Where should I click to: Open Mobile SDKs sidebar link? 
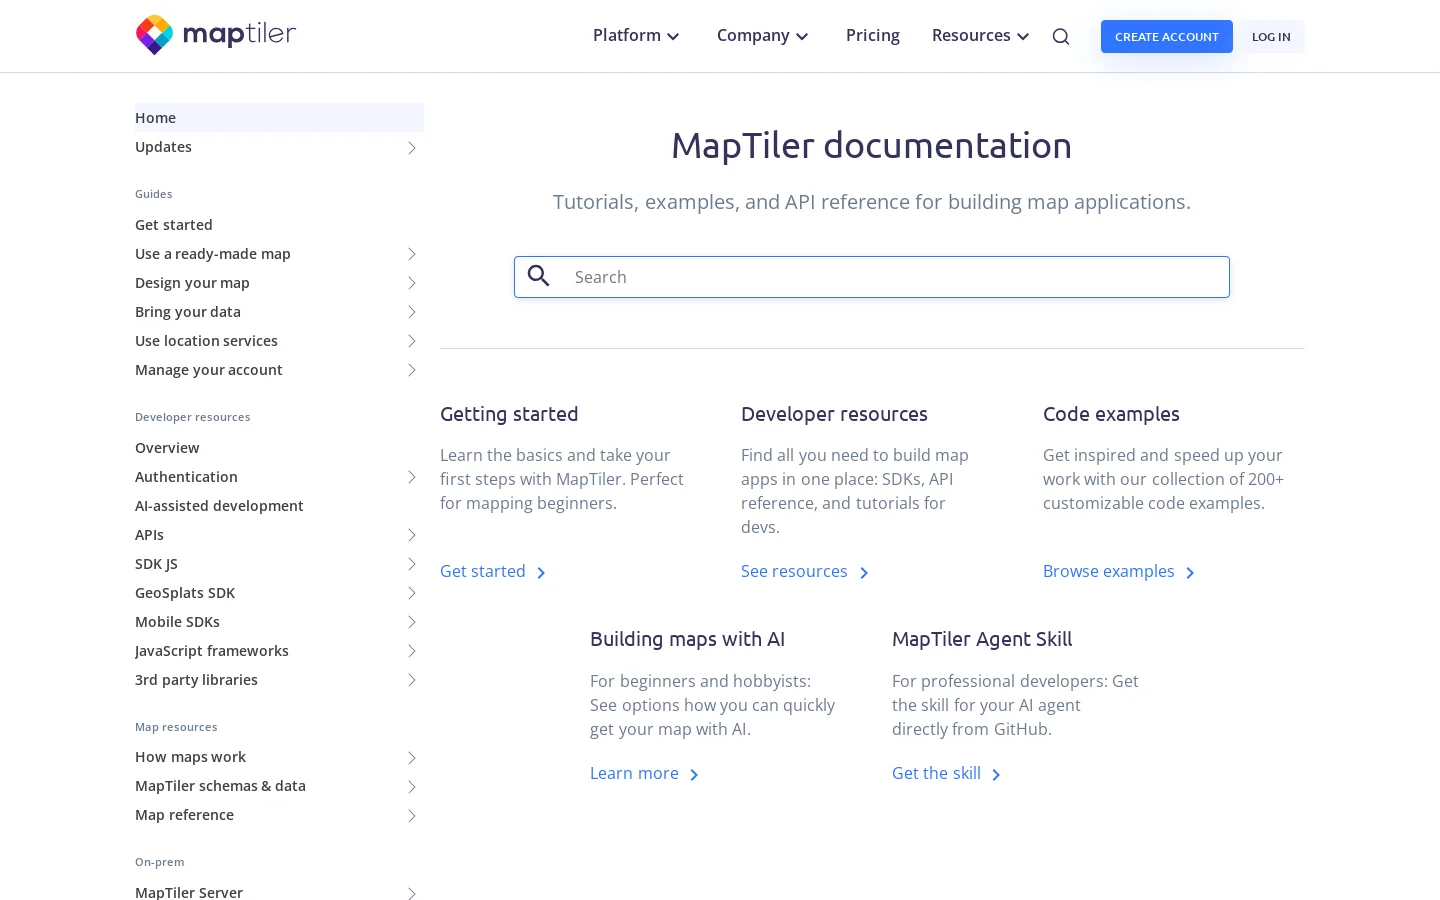tap(177, 622)
